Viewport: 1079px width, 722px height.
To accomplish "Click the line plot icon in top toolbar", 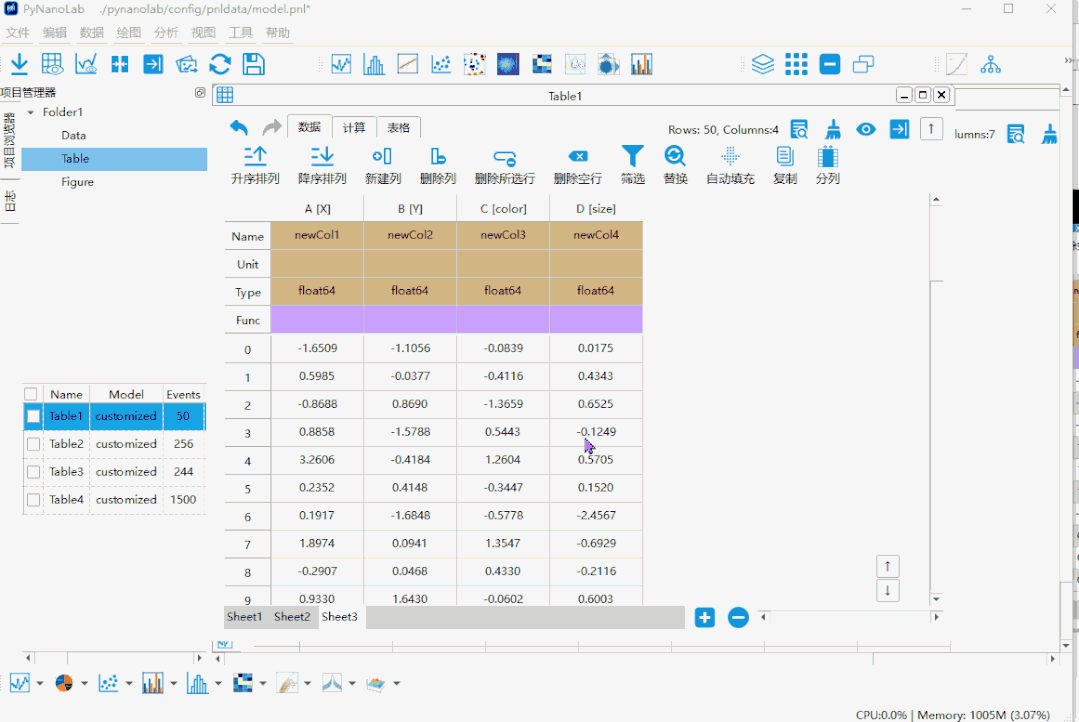I will tap(341, 64).
